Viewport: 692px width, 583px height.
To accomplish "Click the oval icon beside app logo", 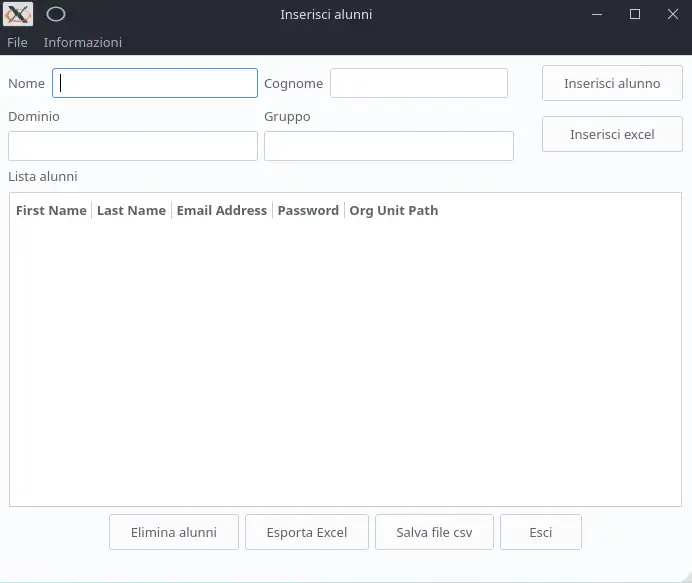I will [56, 14].
